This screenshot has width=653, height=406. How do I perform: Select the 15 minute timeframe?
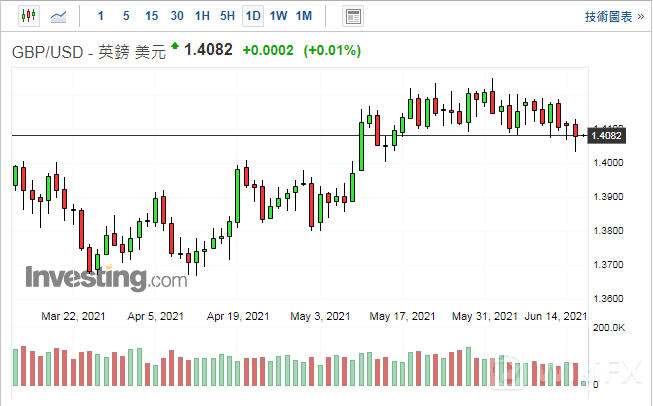click(151, 16)
